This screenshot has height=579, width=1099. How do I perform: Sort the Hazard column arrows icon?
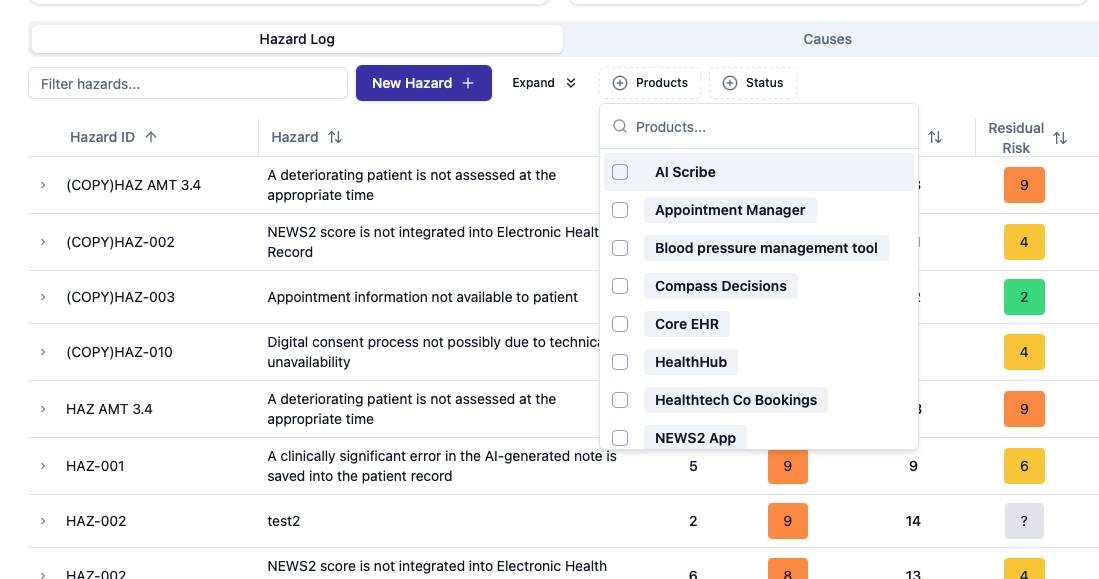[335, 137]
